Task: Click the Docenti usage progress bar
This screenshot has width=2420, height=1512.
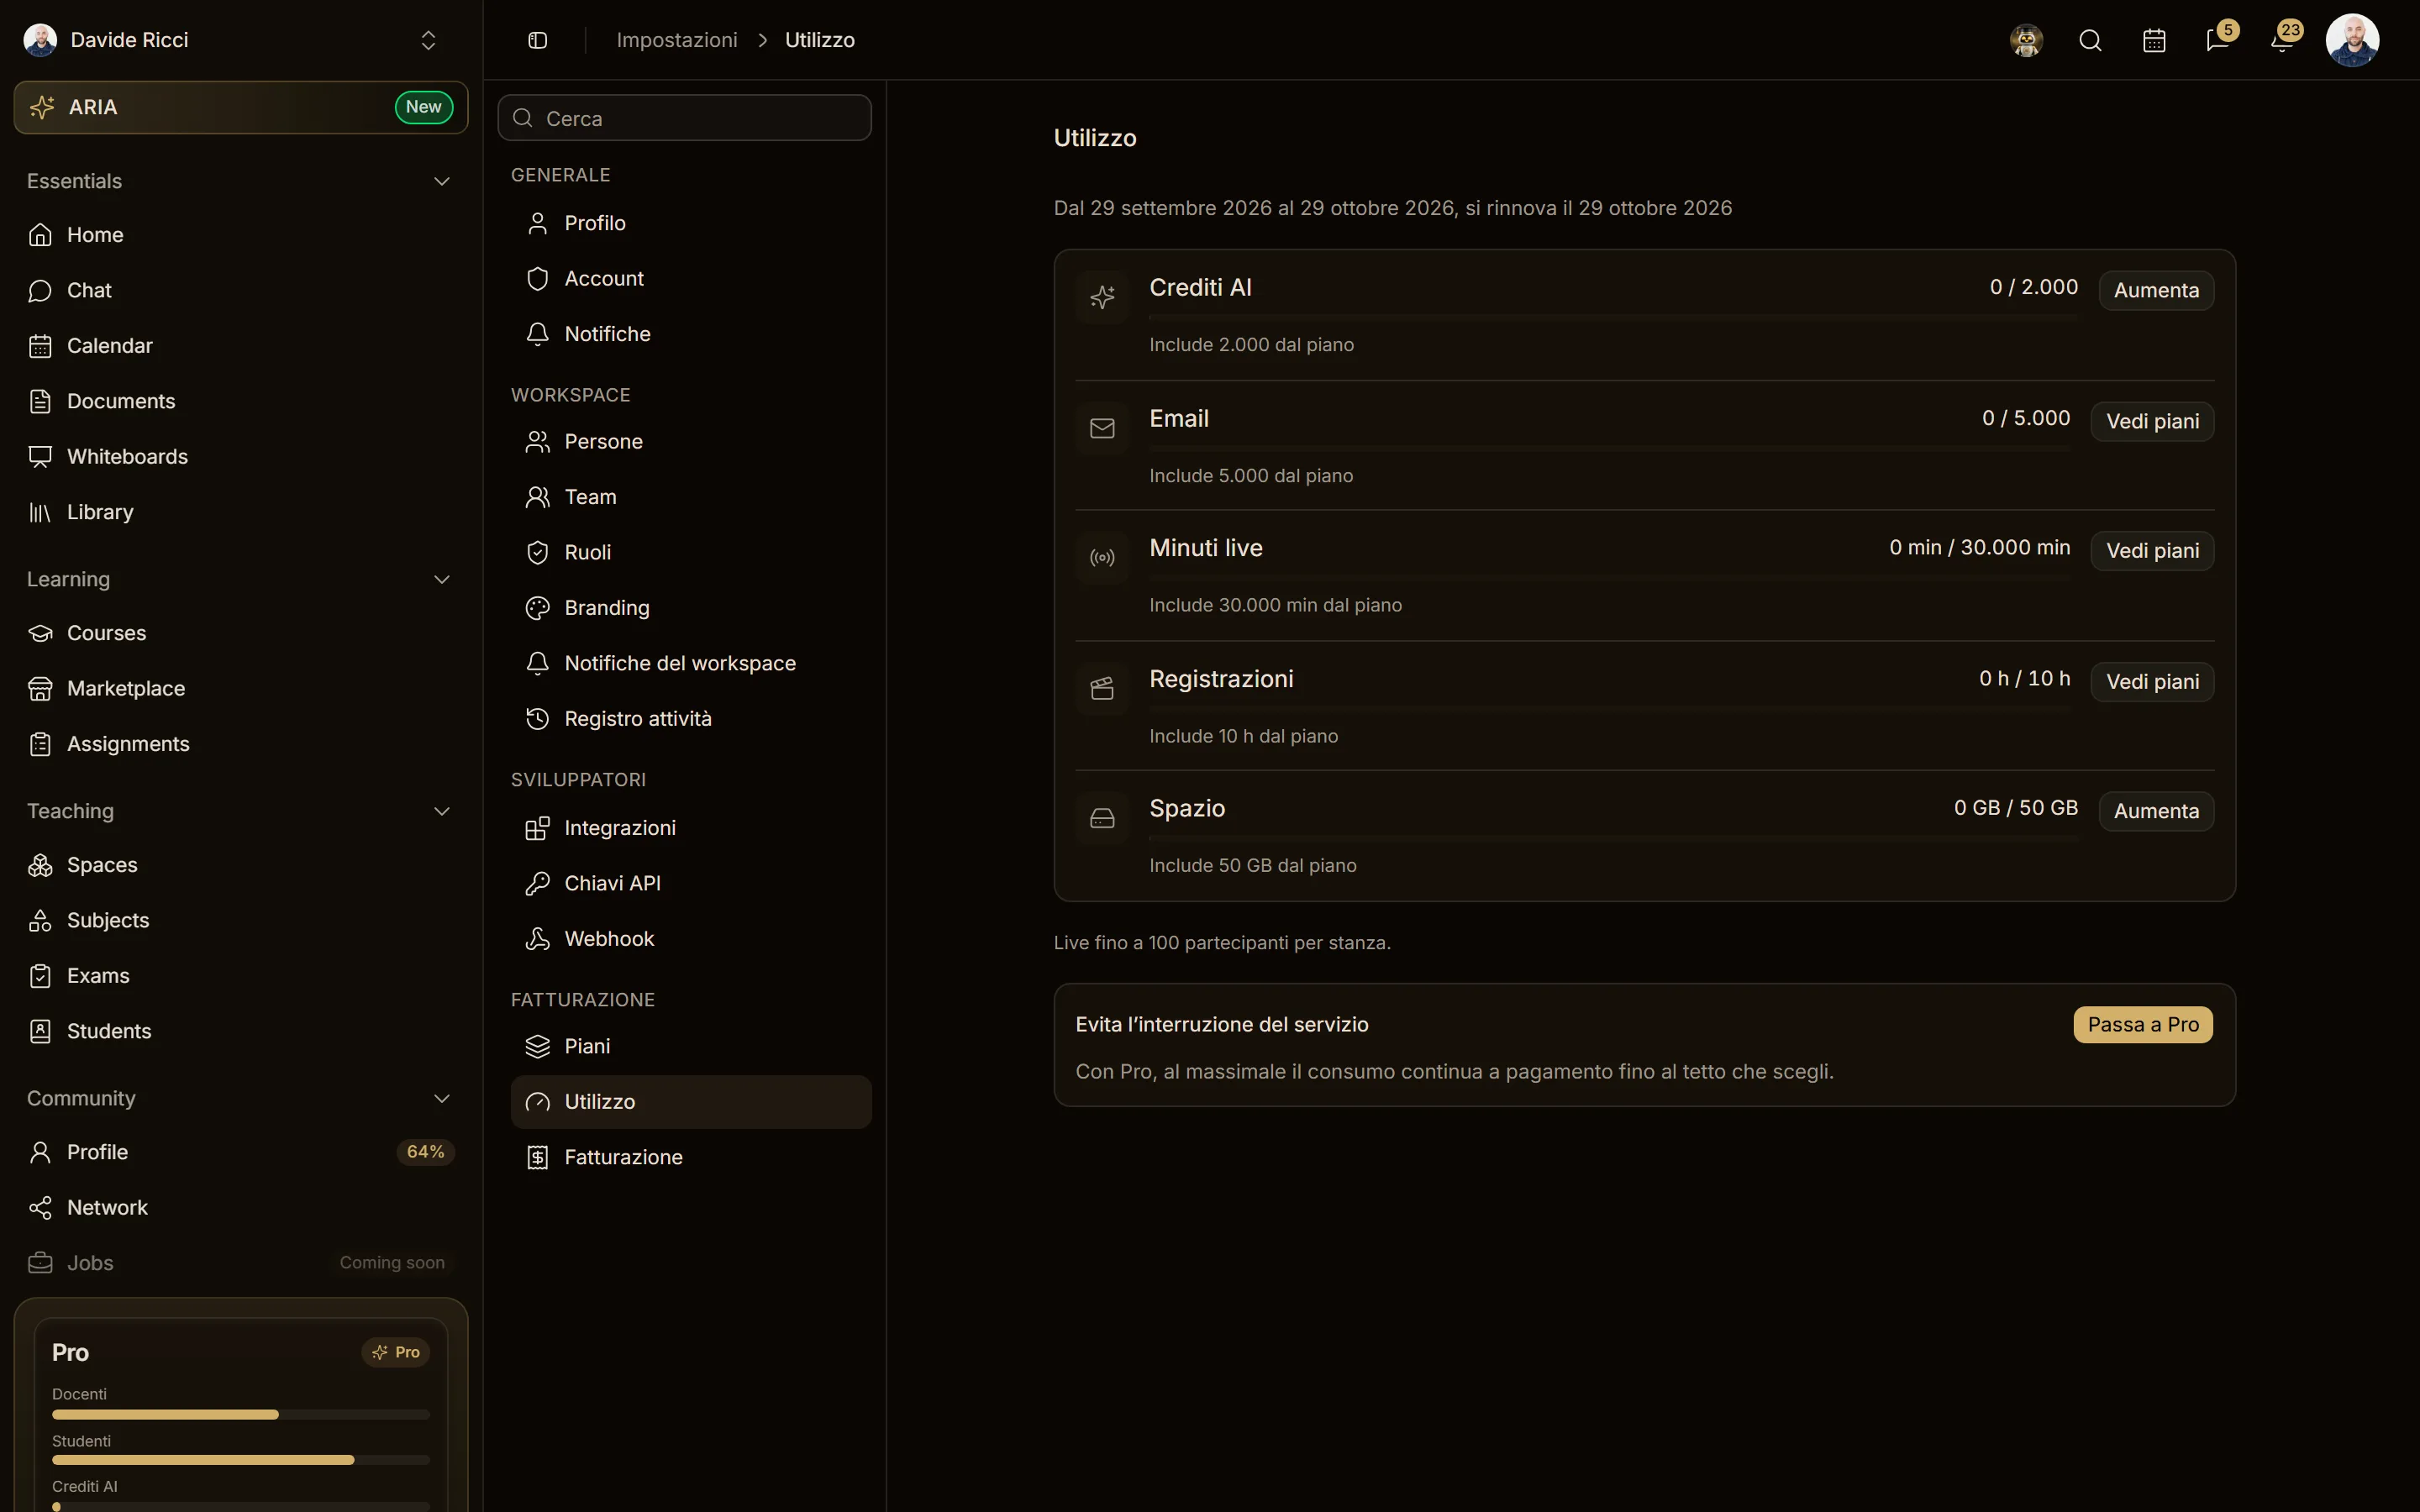Action: [241, 1415]
